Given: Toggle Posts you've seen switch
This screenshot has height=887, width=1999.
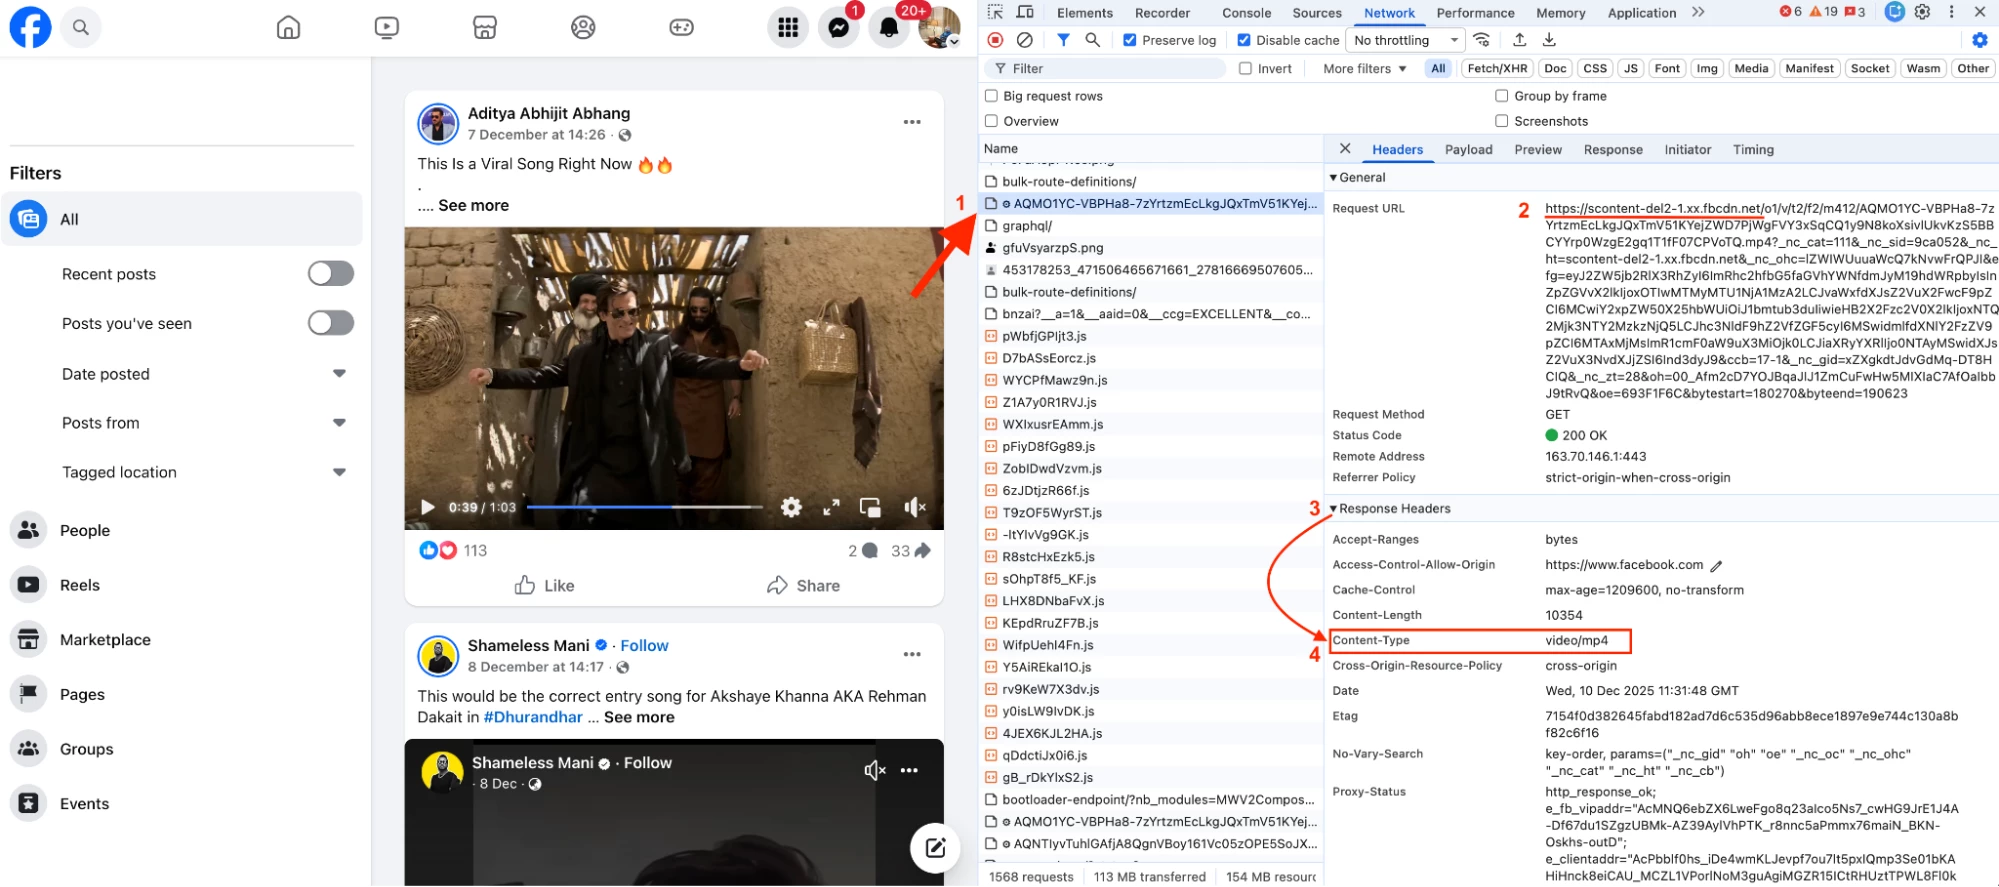Looking at the screenshot, I should click(331, 322).
